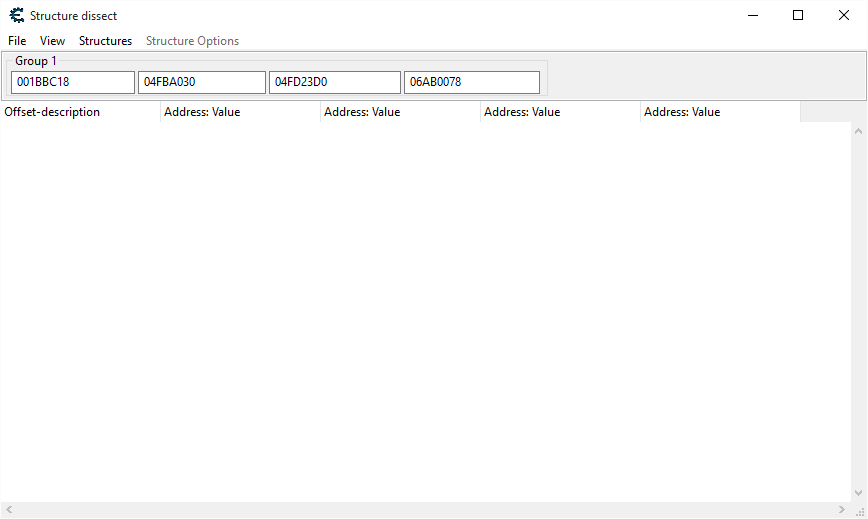Image resolution: width=868 pixels, height=519 pixels.
Task: Click the first Address: Value column header
Action: tap(240, 112)
